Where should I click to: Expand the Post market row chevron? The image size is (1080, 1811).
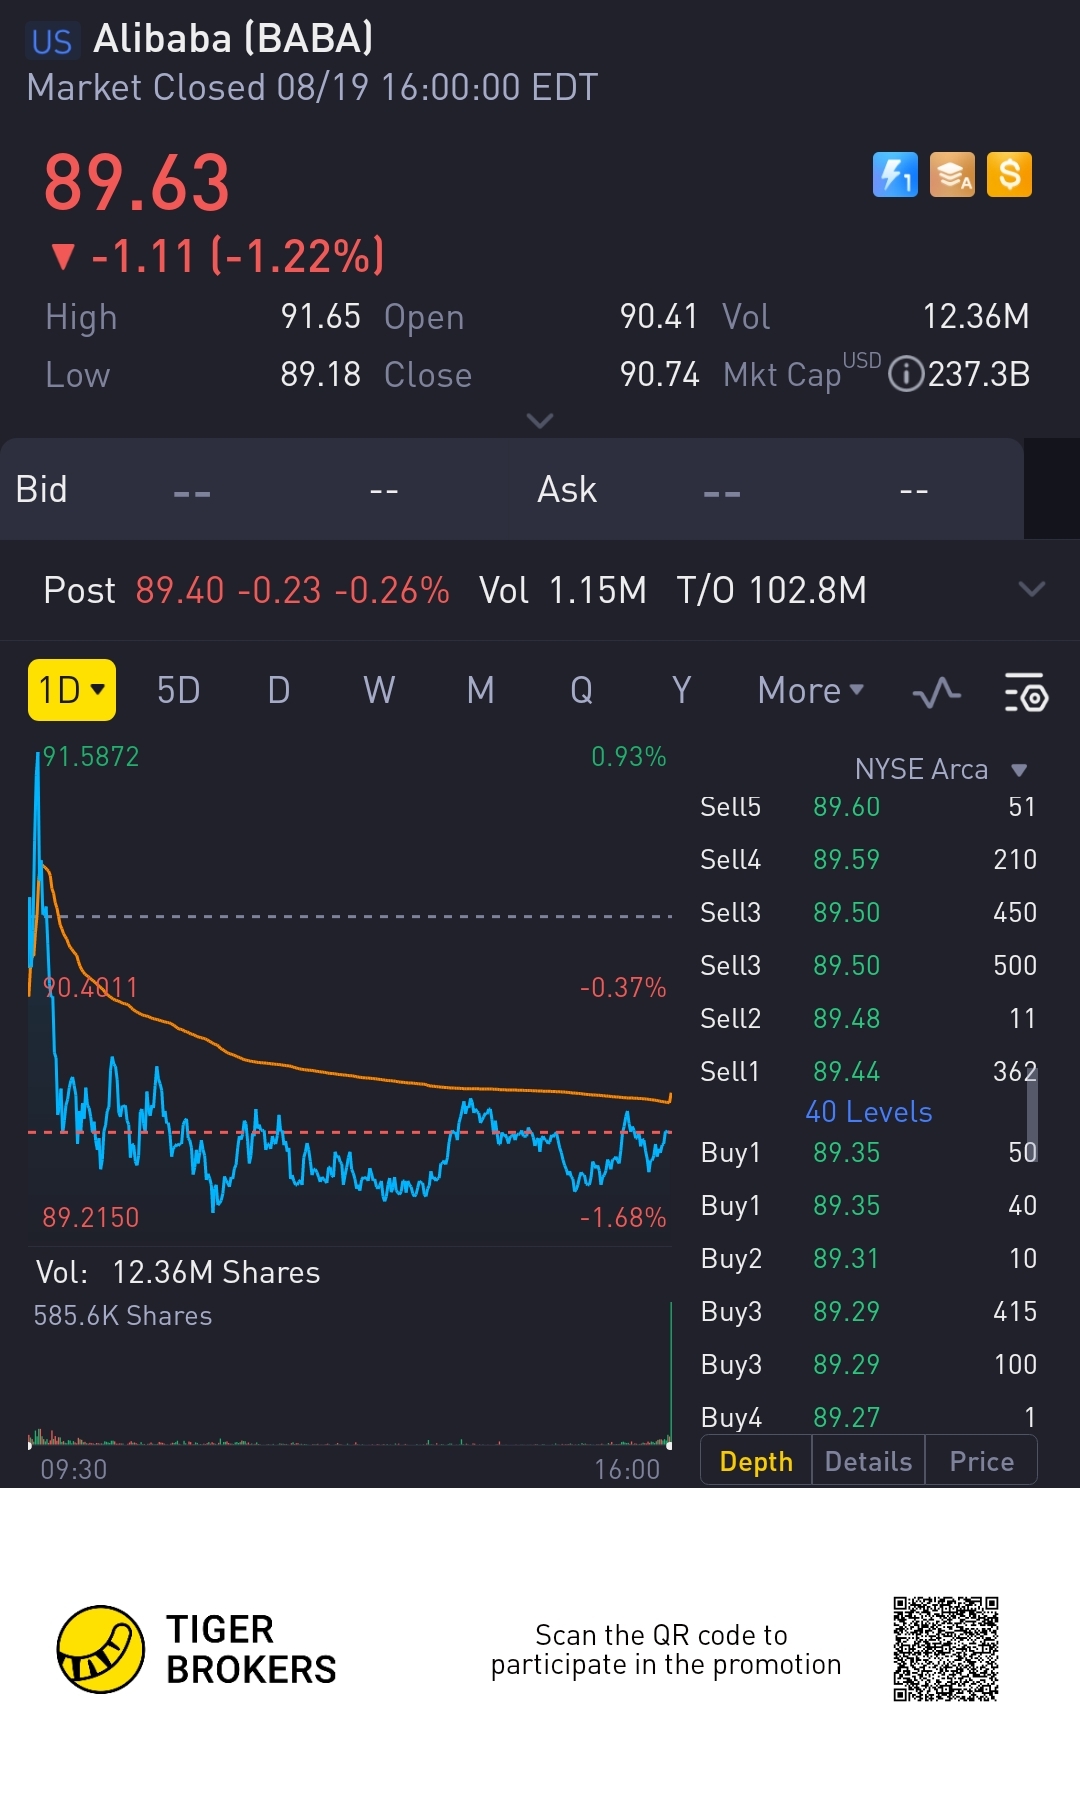[x=1032, y=589]
